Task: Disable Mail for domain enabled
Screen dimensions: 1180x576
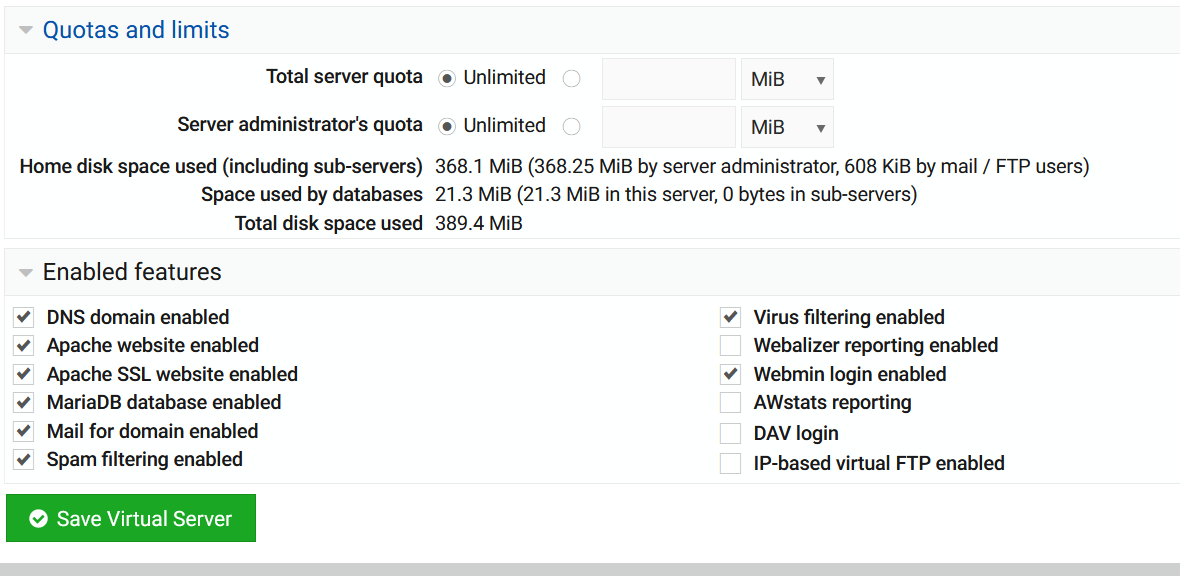Action: tap(23, 431)
